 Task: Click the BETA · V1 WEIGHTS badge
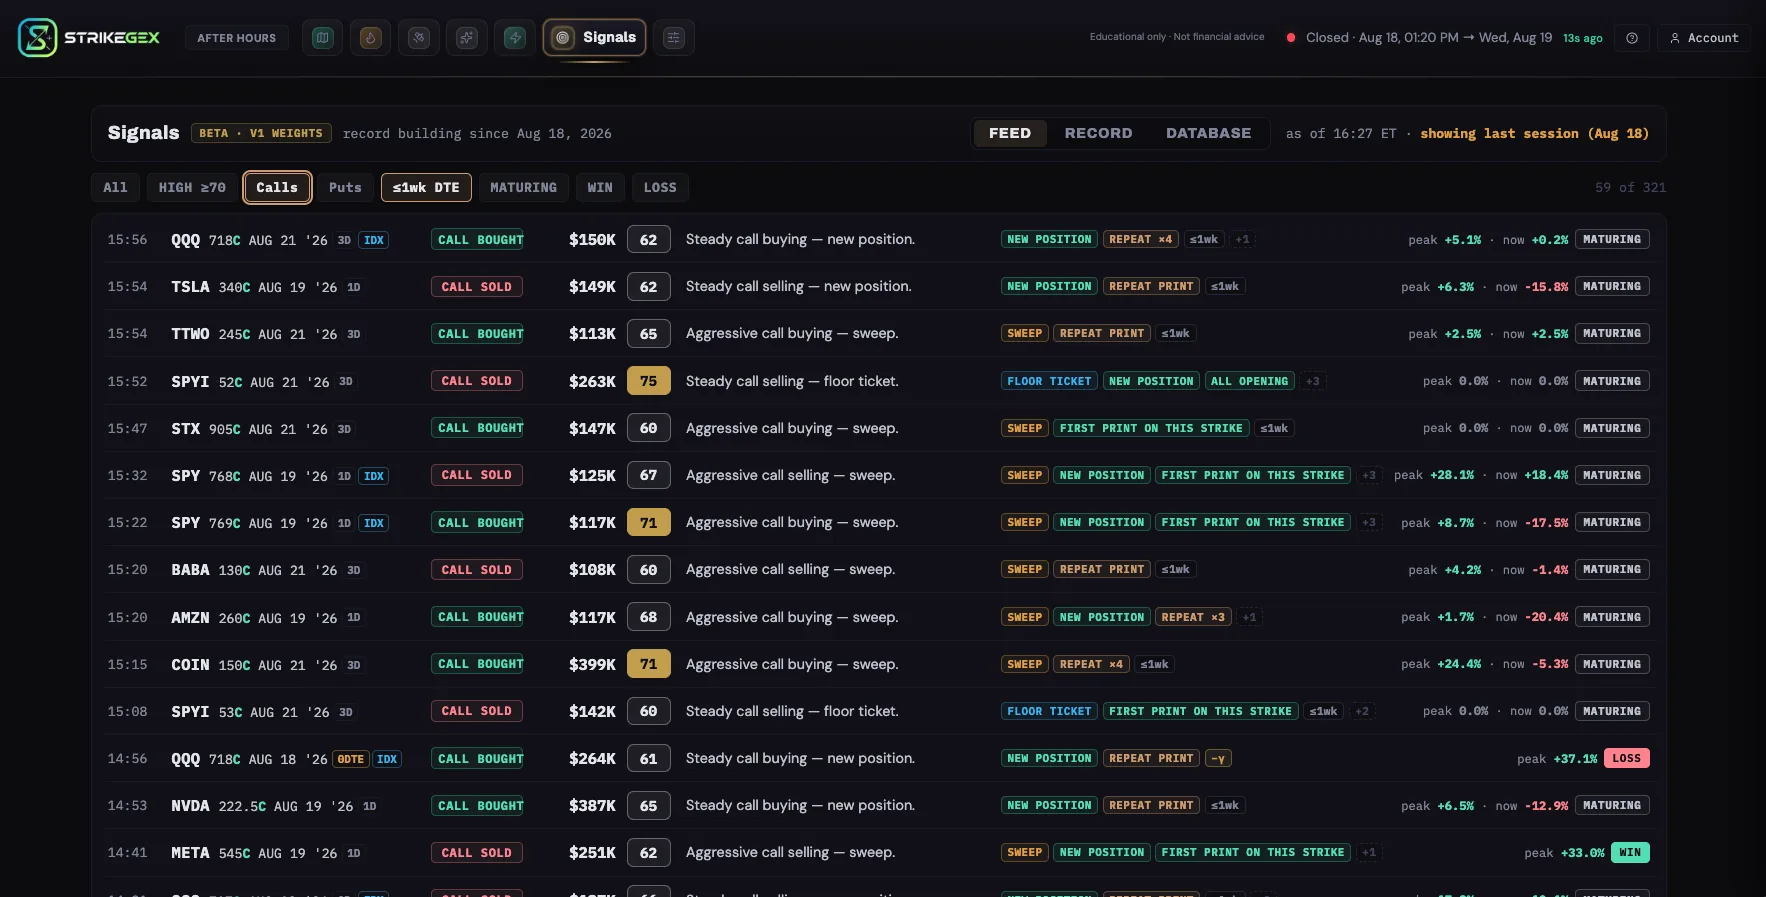(x=261, y=133)
